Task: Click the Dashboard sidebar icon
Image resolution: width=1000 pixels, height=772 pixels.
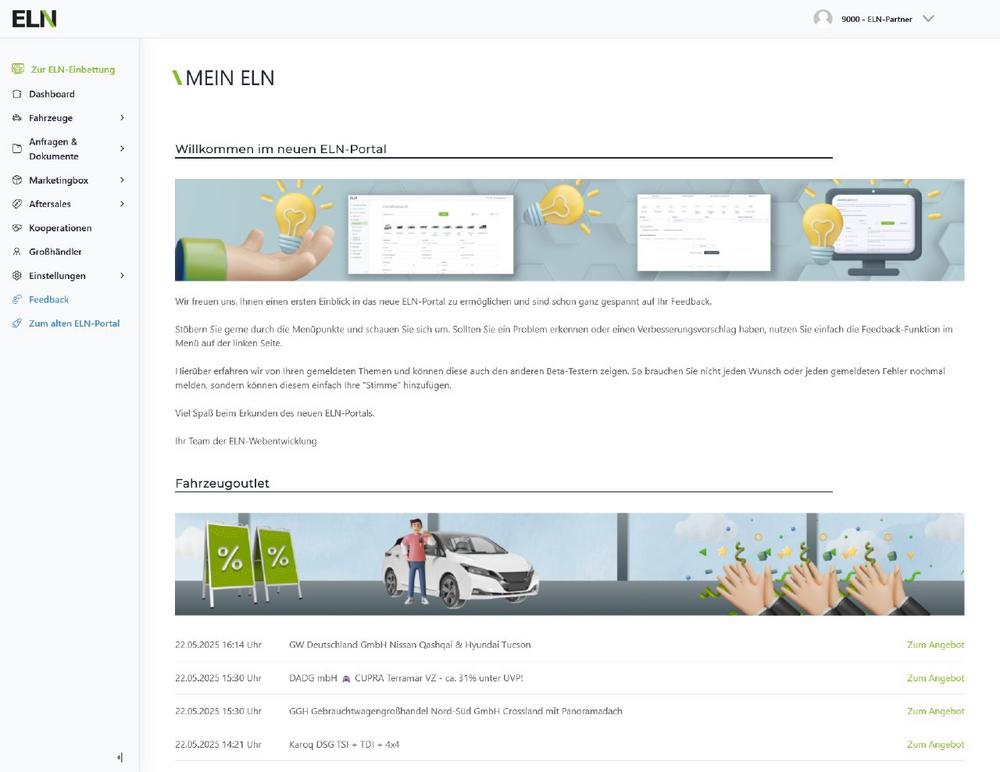Action: 17,94
